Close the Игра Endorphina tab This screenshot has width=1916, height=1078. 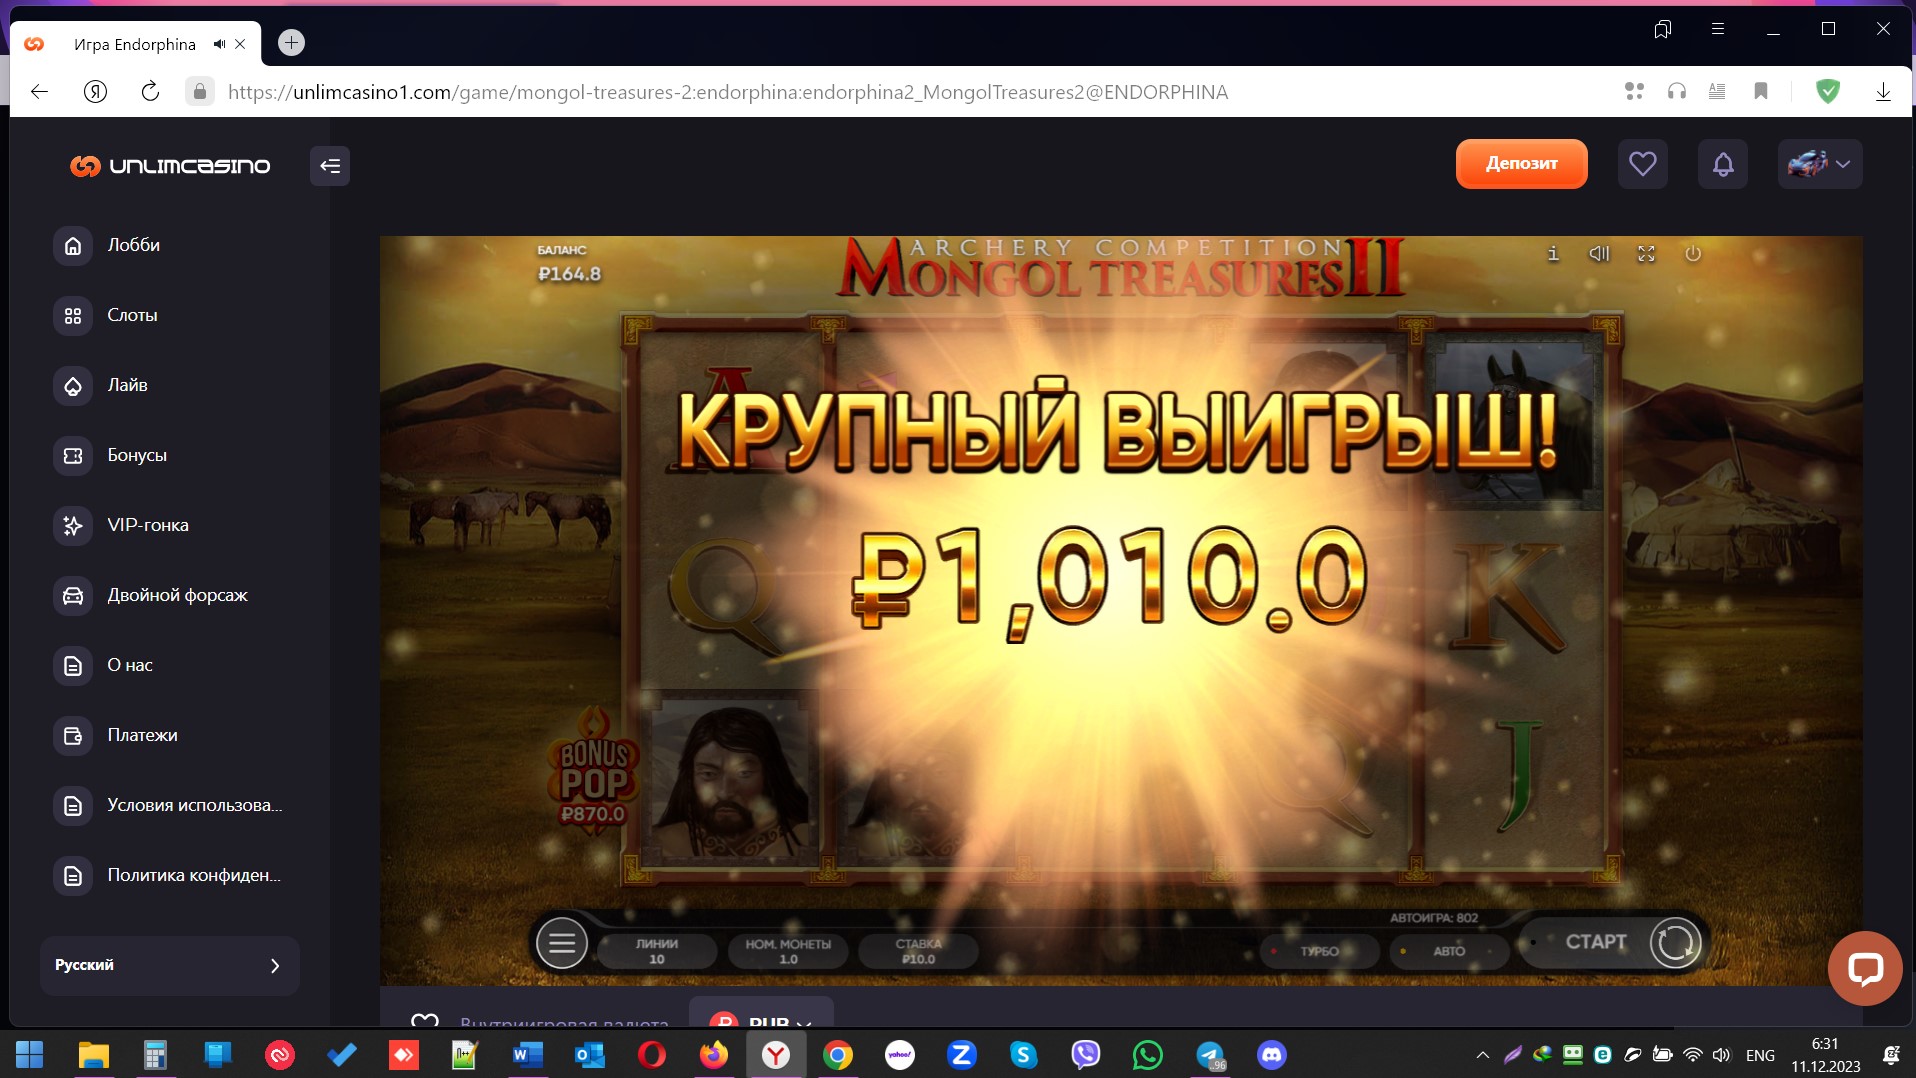pyautogui.click(x=240, y=44)
